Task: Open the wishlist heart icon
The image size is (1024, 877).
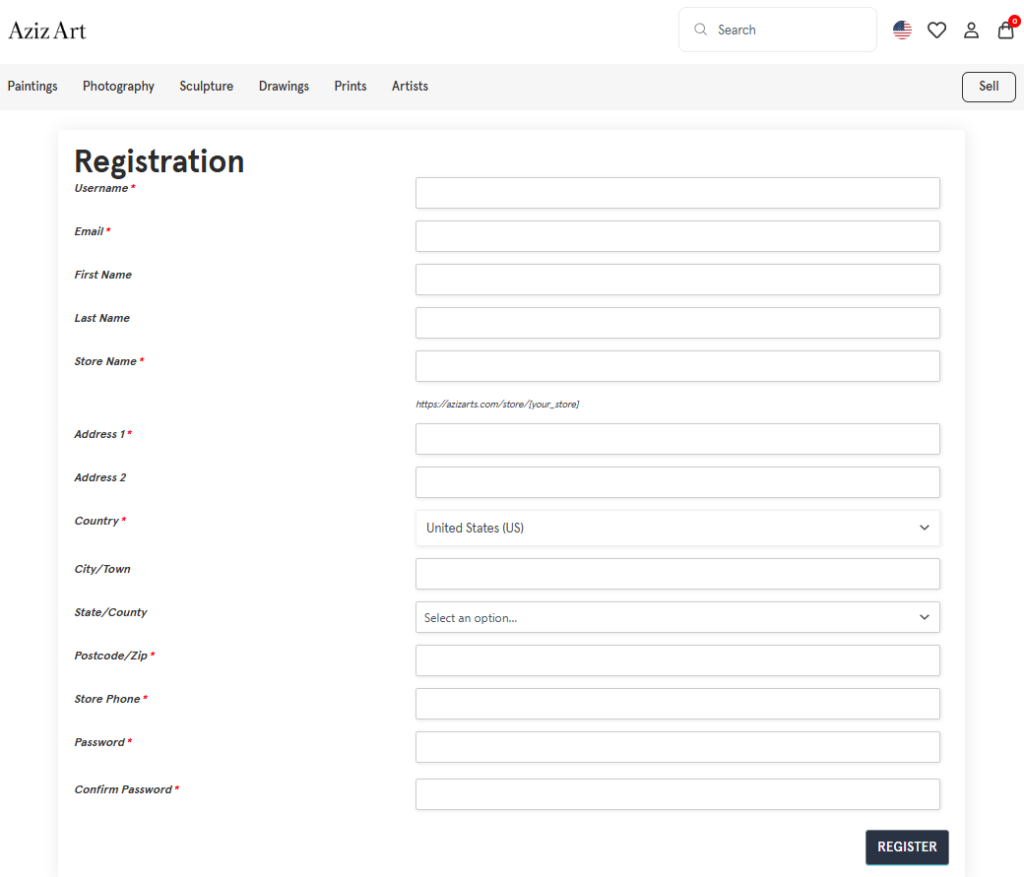Action: (936, 30)
